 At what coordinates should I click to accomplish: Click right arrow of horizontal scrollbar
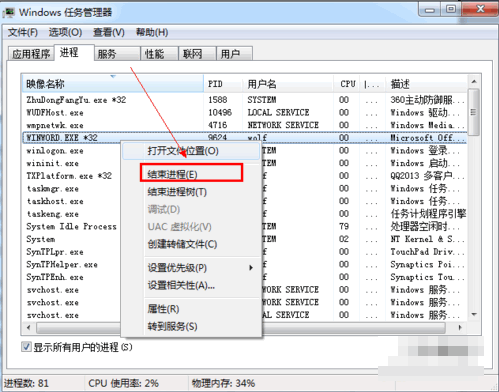[460, 328]
